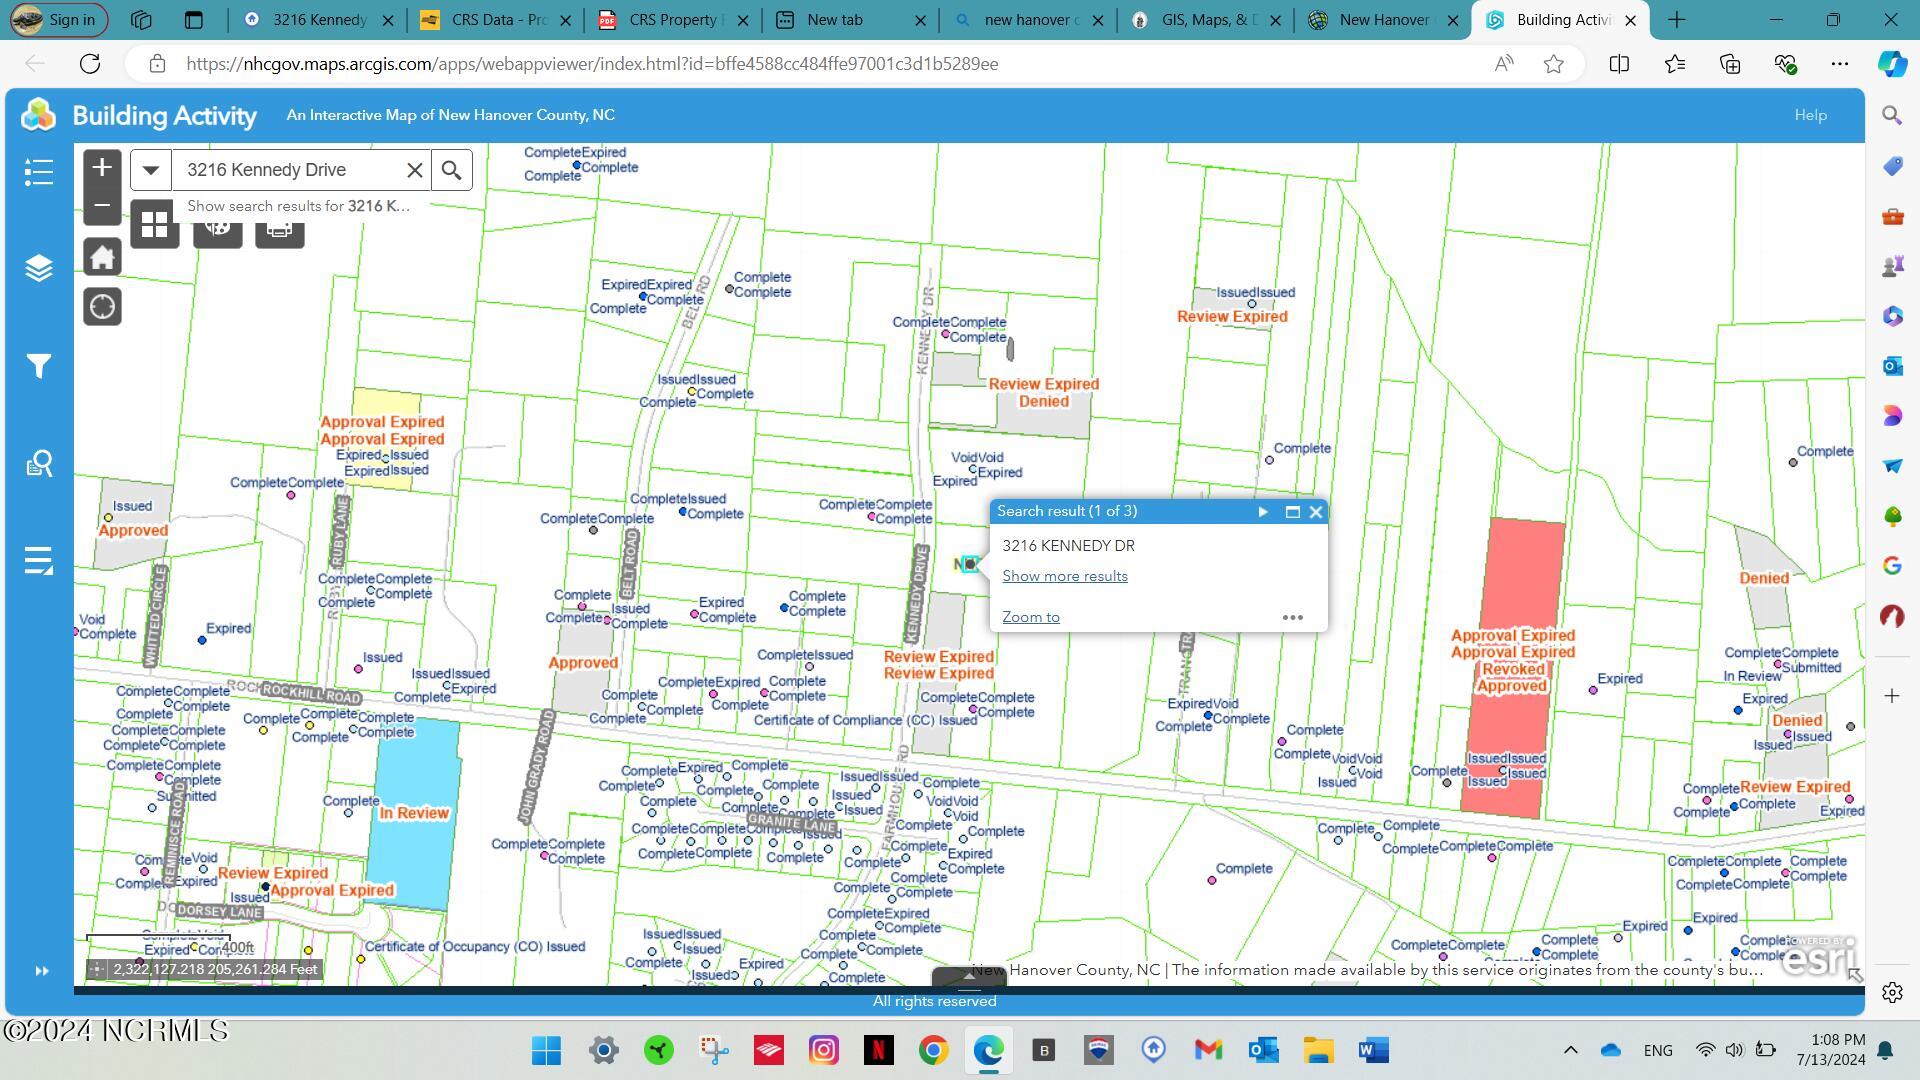Click the map zoom in plus button
Viewport: 1920px width, 1080px height.
point(102,168)
